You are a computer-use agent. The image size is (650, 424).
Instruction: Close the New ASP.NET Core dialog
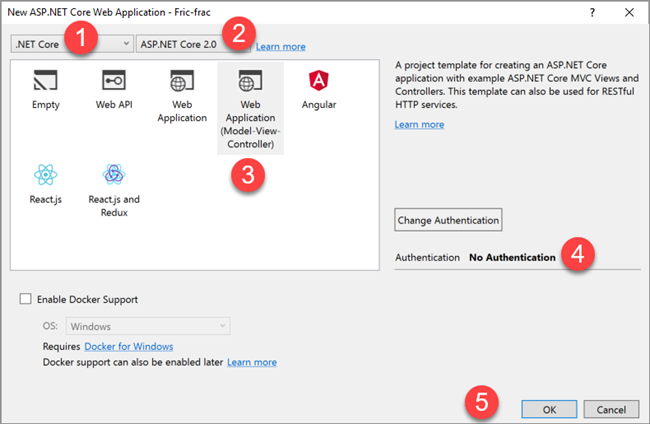pos(629,12)
